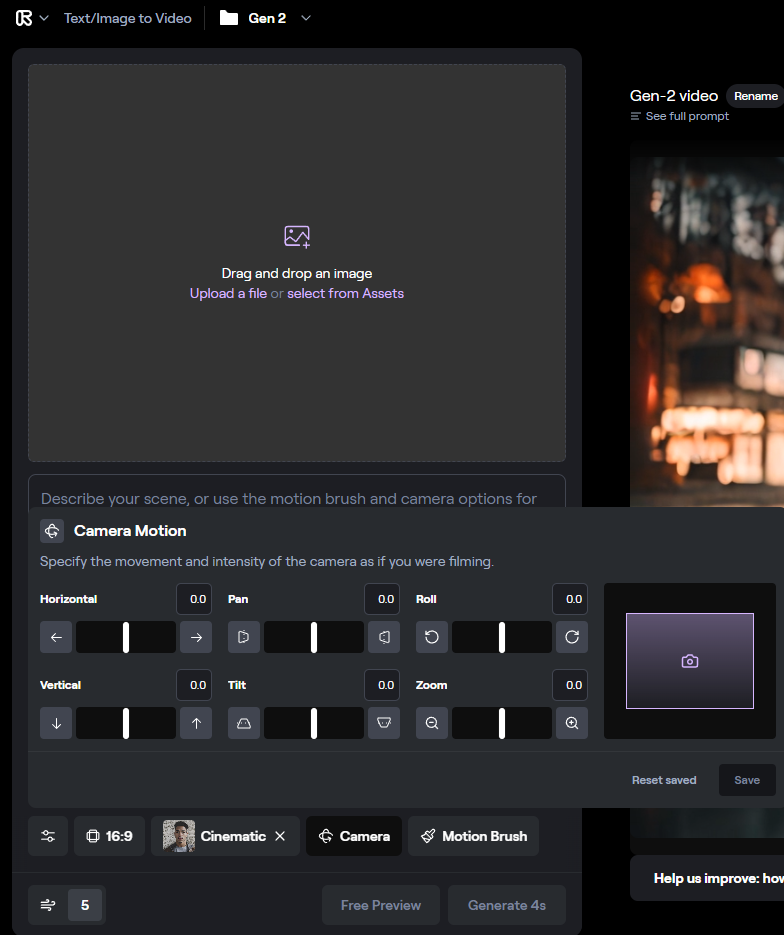Viewport: 784px width, 935px height.
Task: Click the Zoom value field
Action: (570, 685)
